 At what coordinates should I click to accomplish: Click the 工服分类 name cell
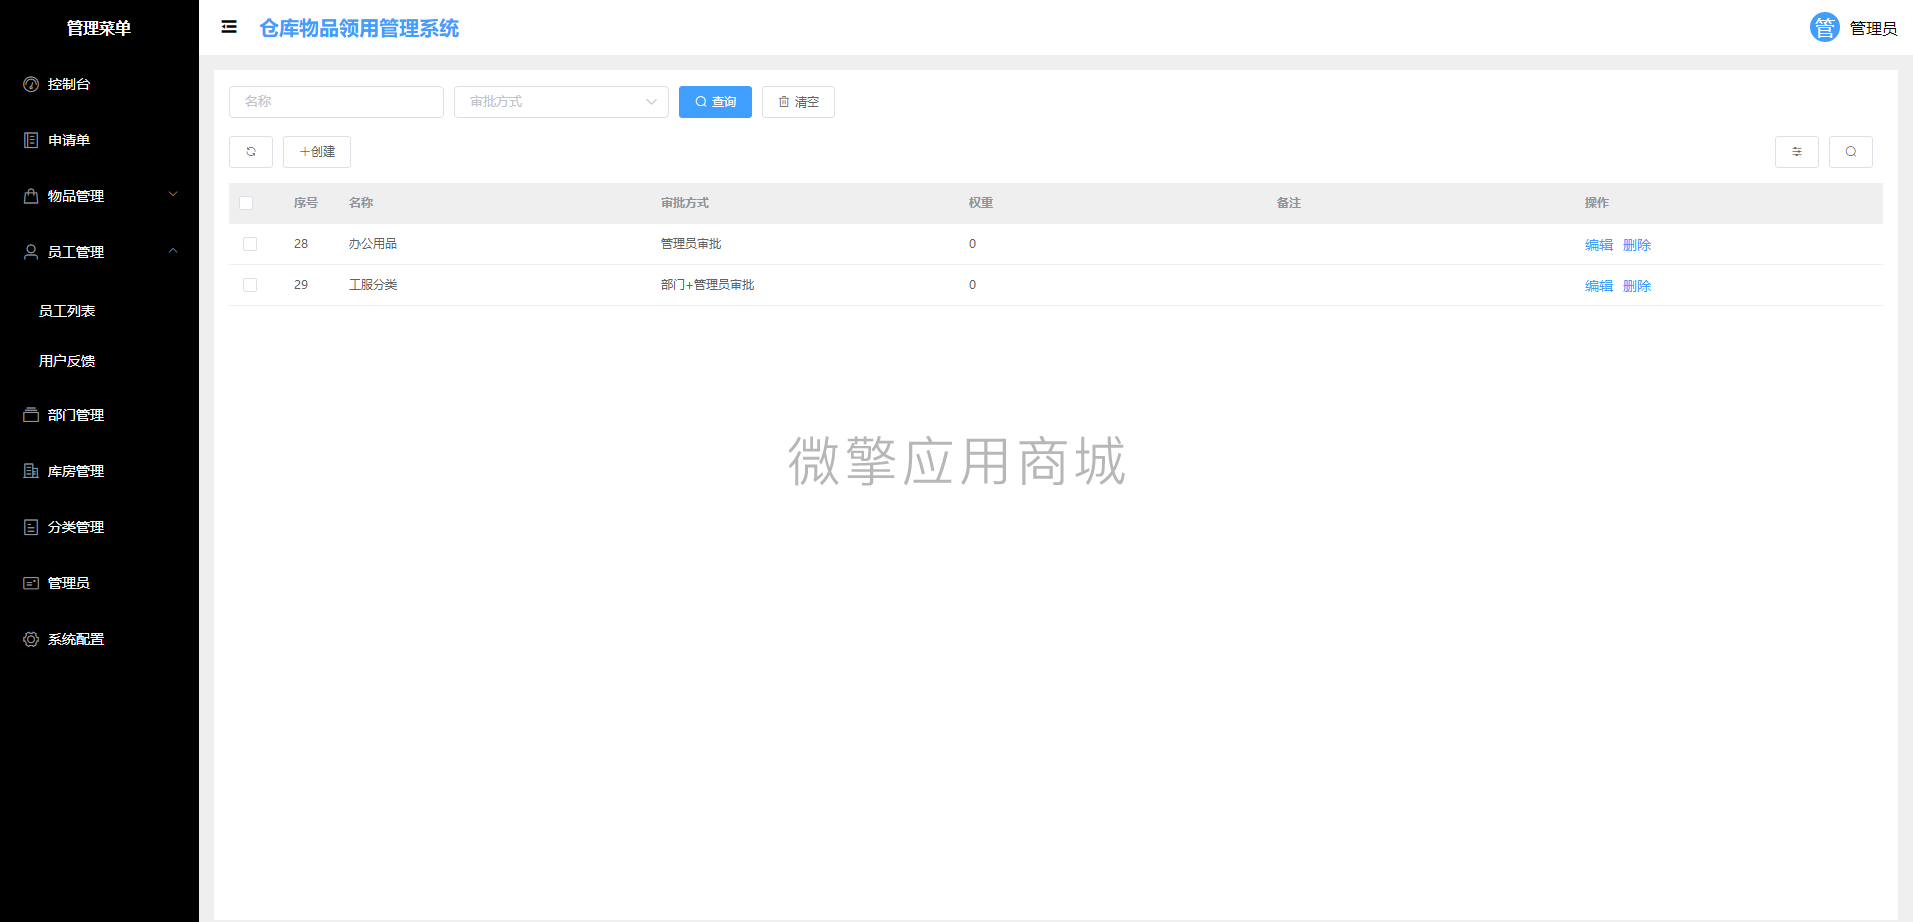pyautogui.click(x=373, y=285)
